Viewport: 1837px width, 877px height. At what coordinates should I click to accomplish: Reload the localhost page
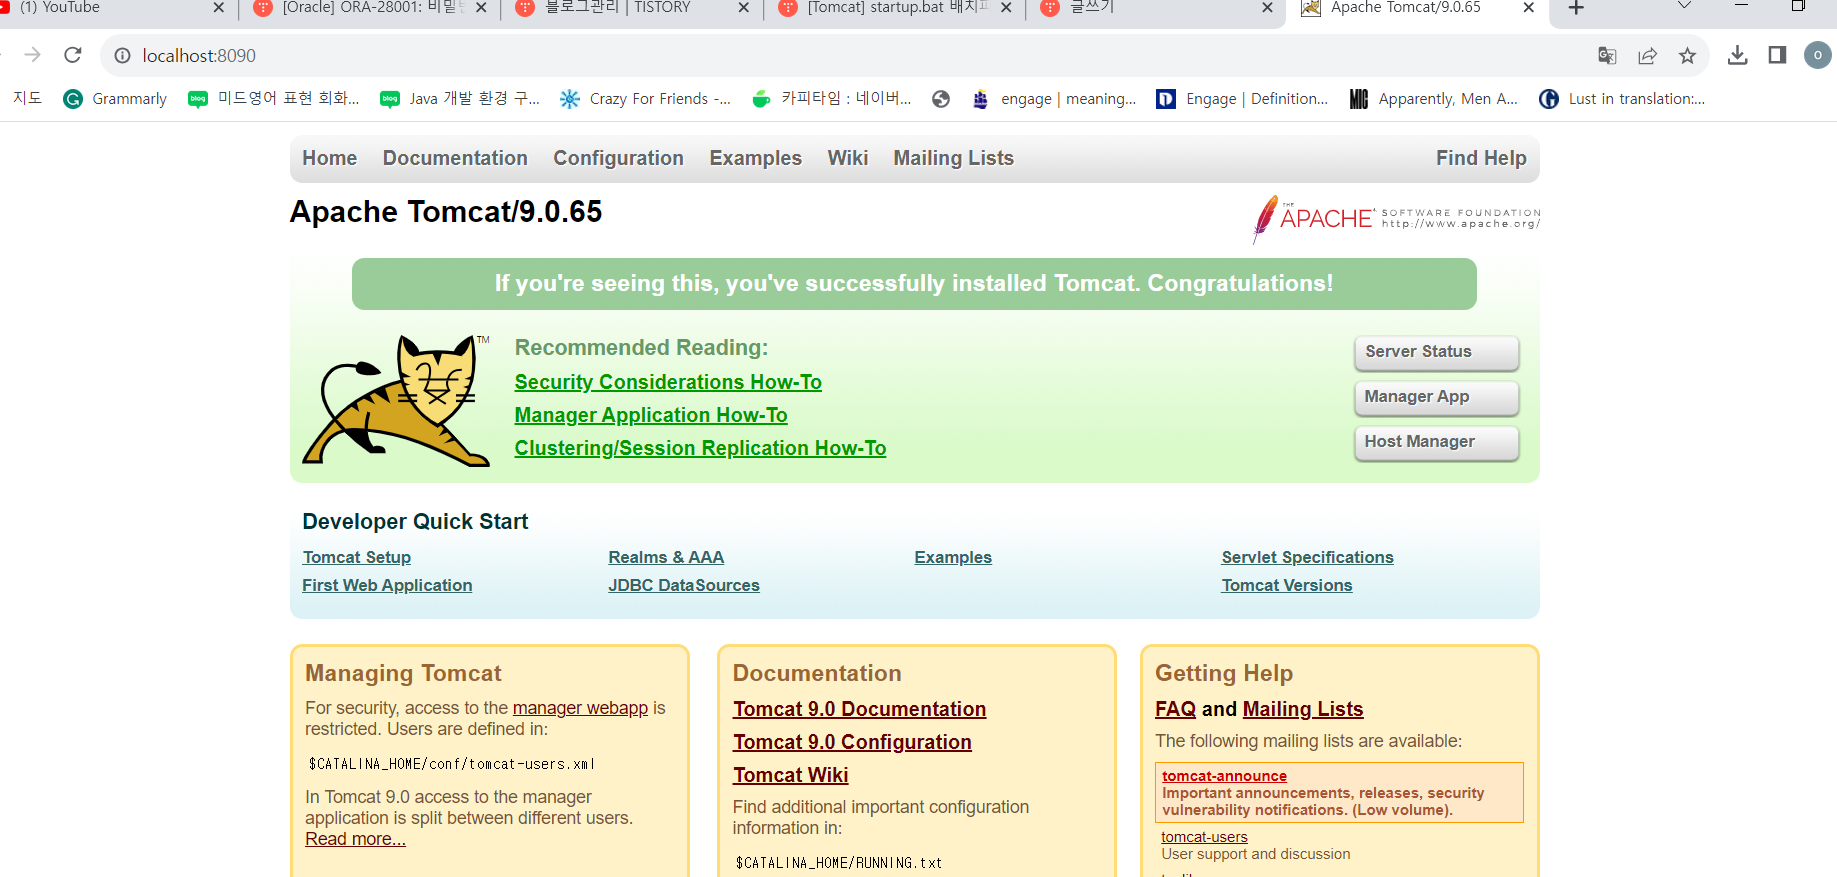(x=73, y=55)
